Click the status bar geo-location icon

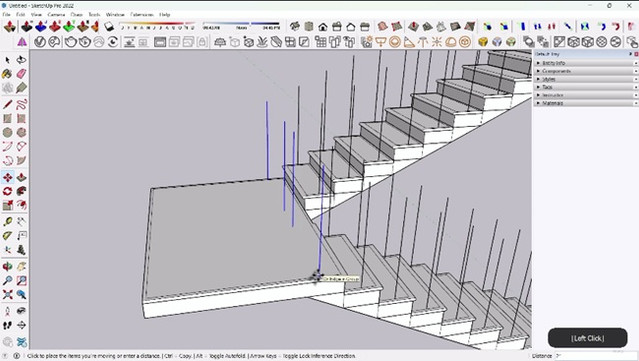pyautogui.click(x=6, y=356)
